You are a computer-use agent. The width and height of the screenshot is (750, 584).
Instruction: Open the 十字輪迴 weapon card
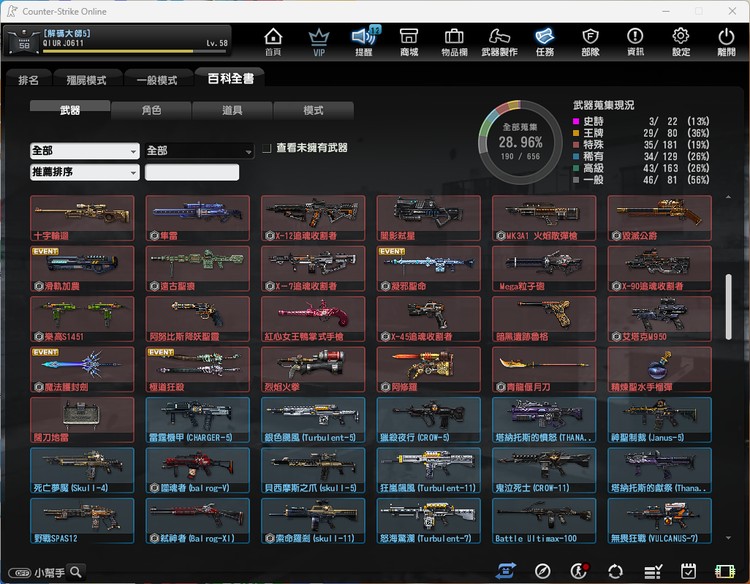(82, 218)
